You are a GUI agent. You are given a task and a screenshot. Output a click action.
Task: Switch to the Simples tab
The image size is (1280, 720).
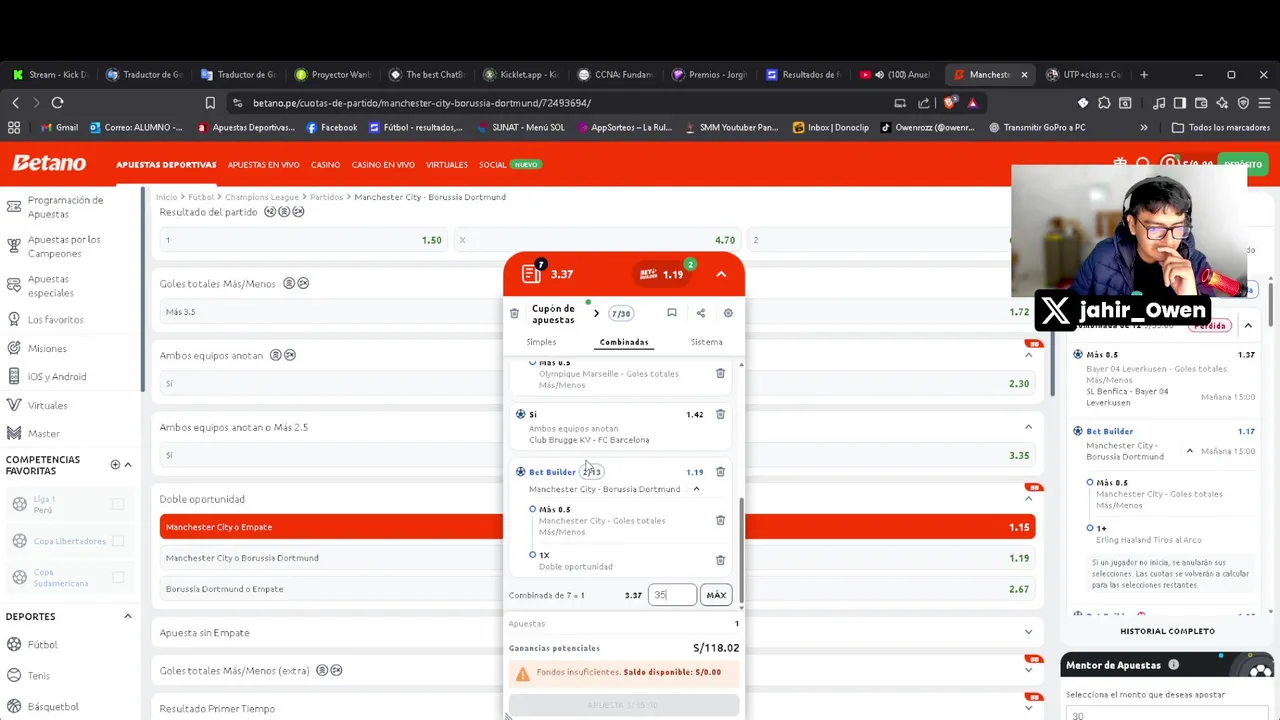[x=541, y=342]
